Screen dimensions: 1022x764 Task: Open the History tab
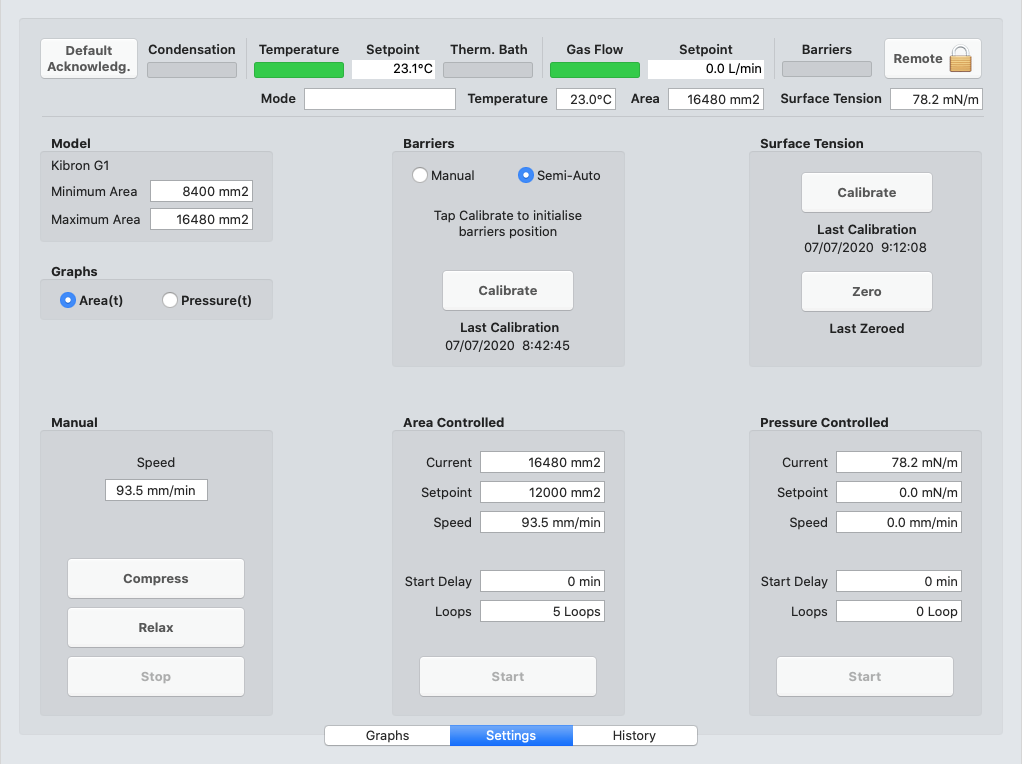(x=634, y=736)
